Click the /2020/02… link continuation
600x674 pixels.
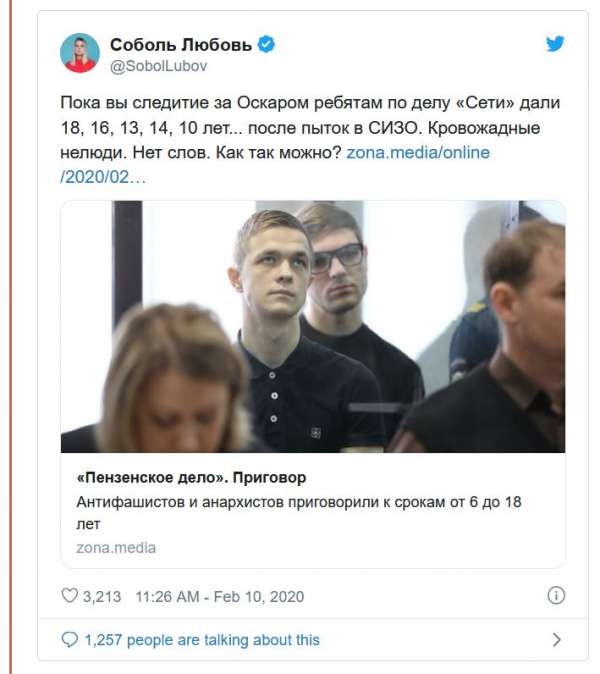coord(103,177)
